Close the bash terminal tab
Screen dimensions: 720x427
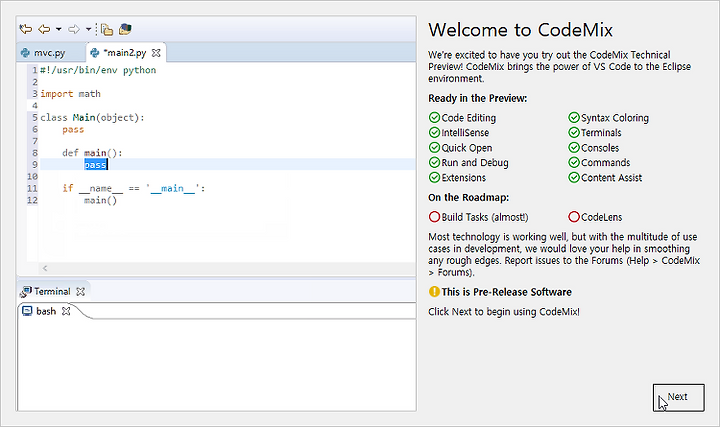[x=66, y=311]
